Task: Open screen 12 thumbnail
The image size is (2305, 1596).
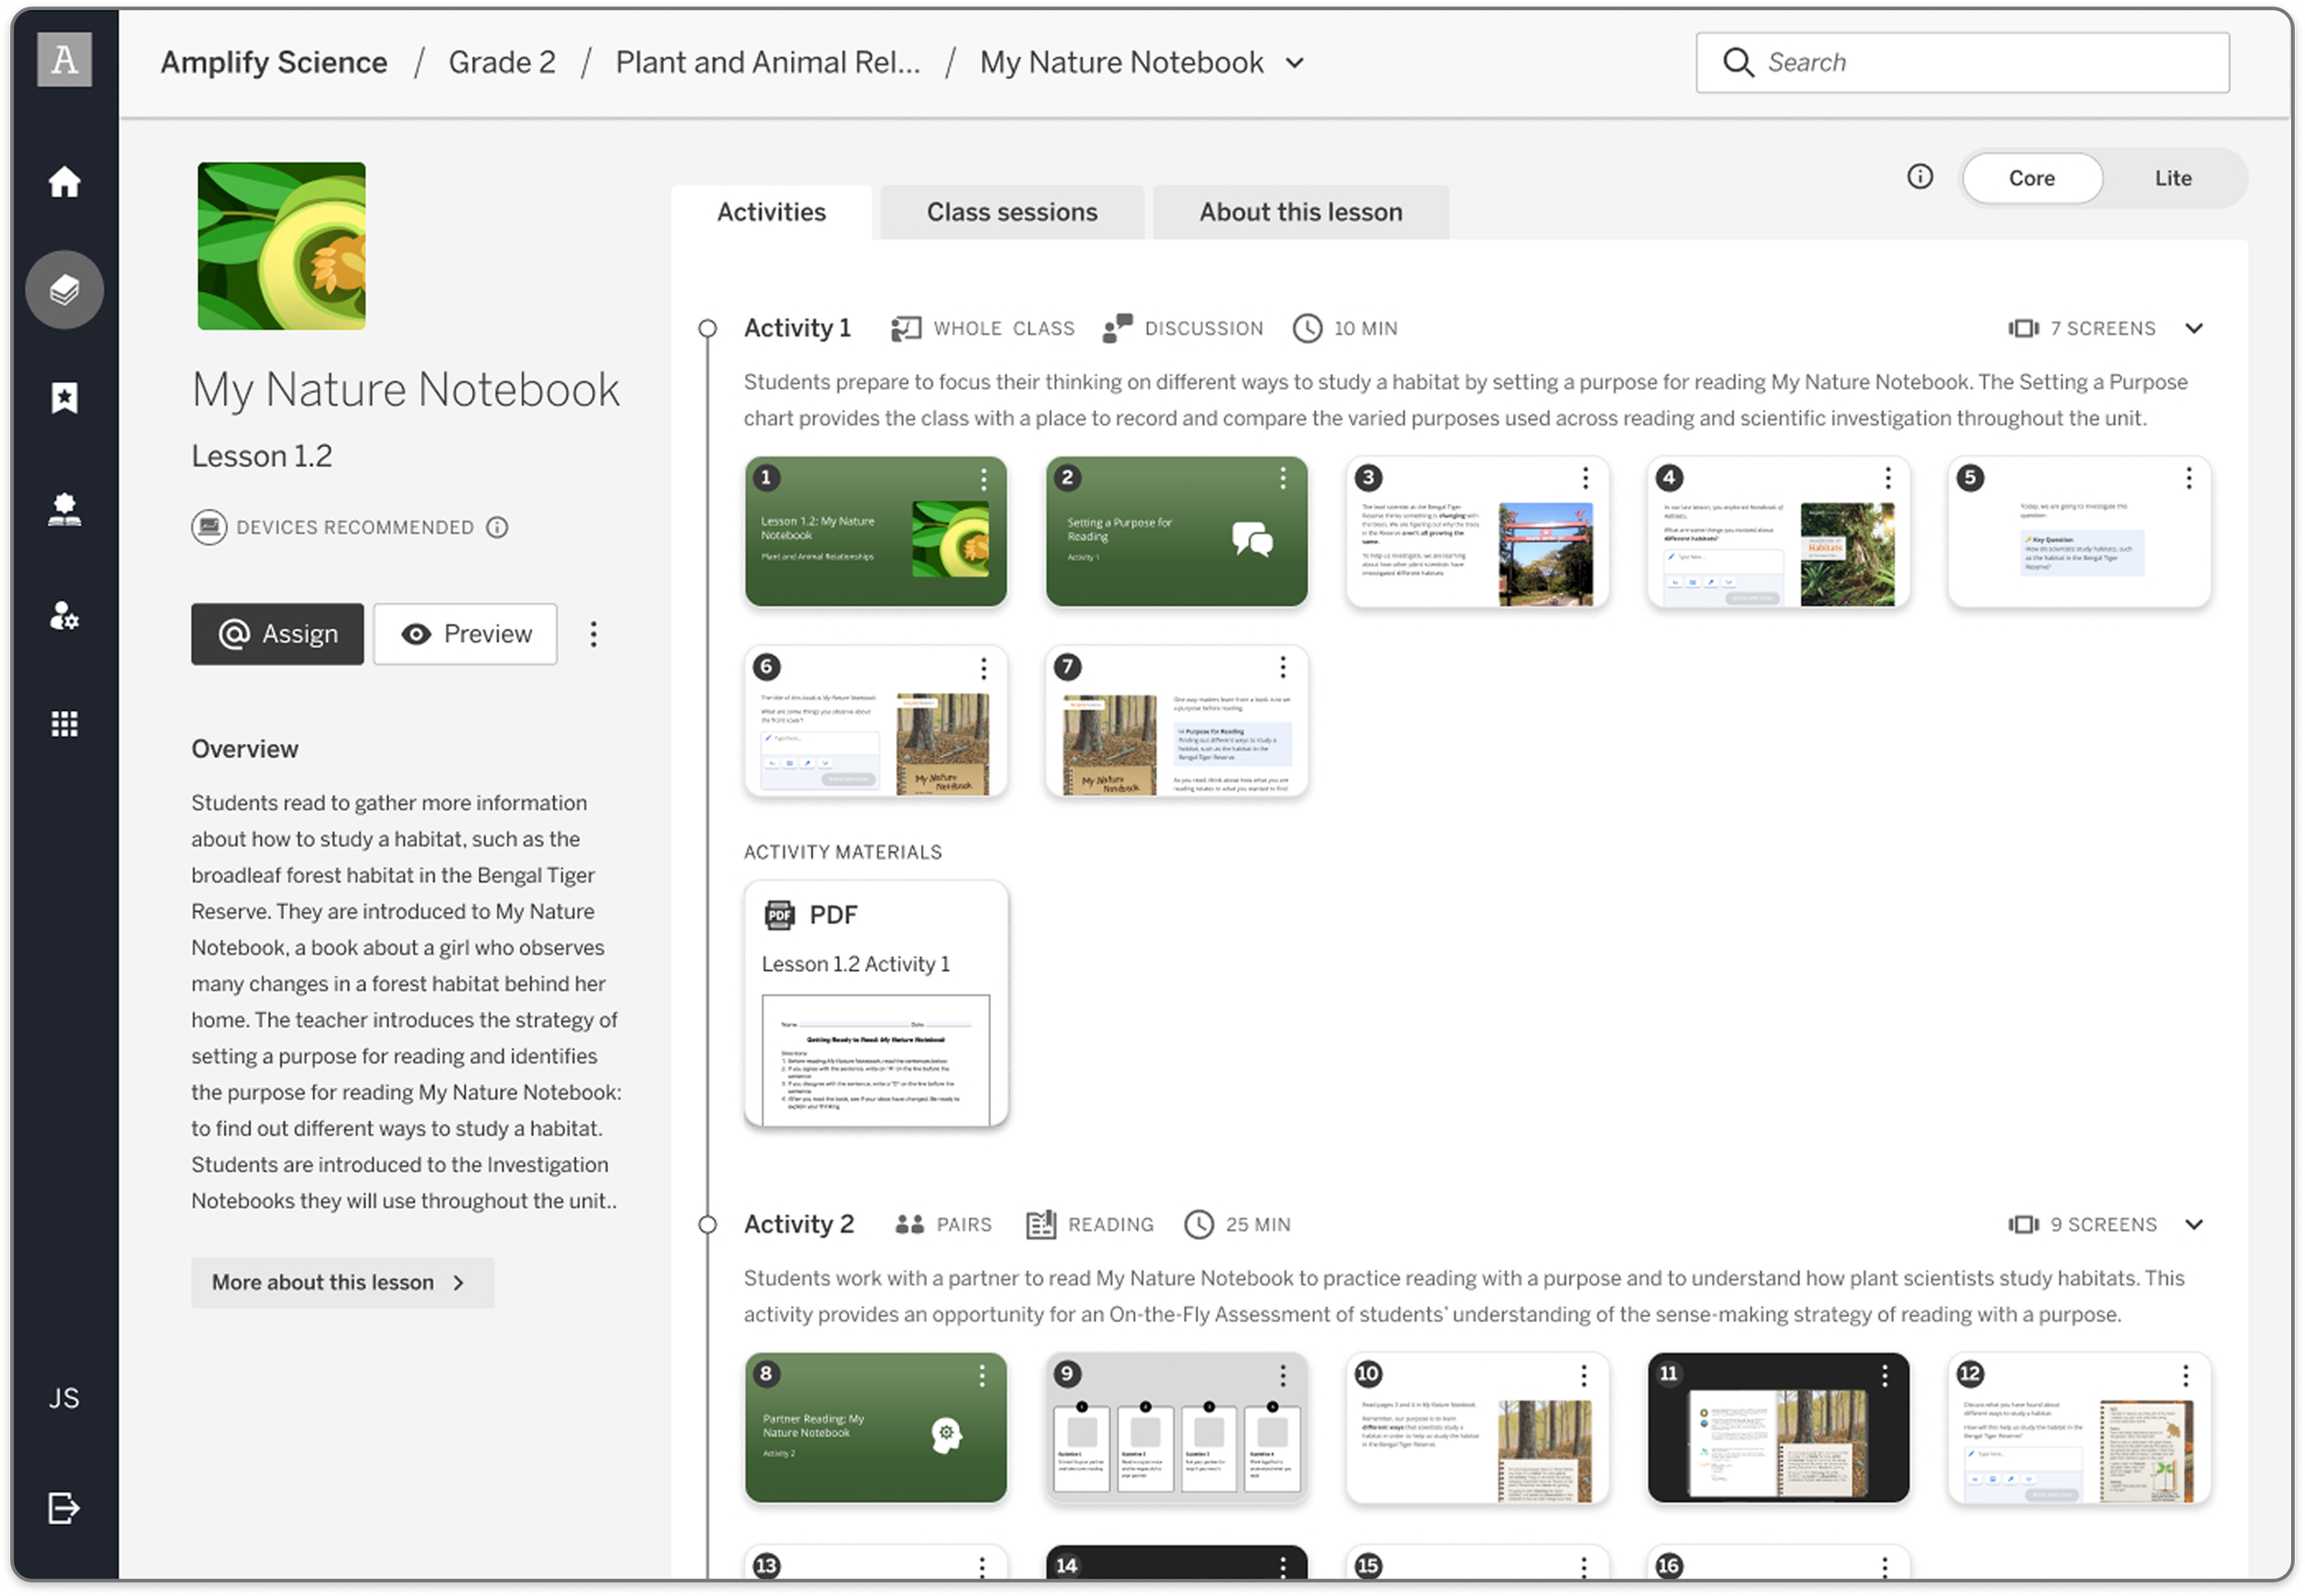Action: (x=2080, y=1428)
